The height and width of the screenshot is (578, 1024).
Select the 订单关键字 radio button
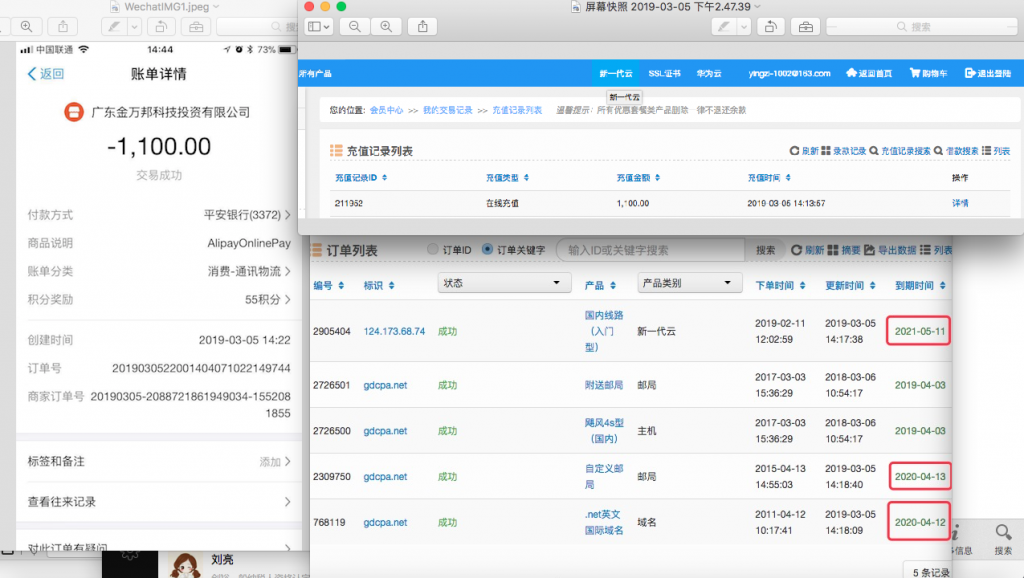[x=488, y=250]
